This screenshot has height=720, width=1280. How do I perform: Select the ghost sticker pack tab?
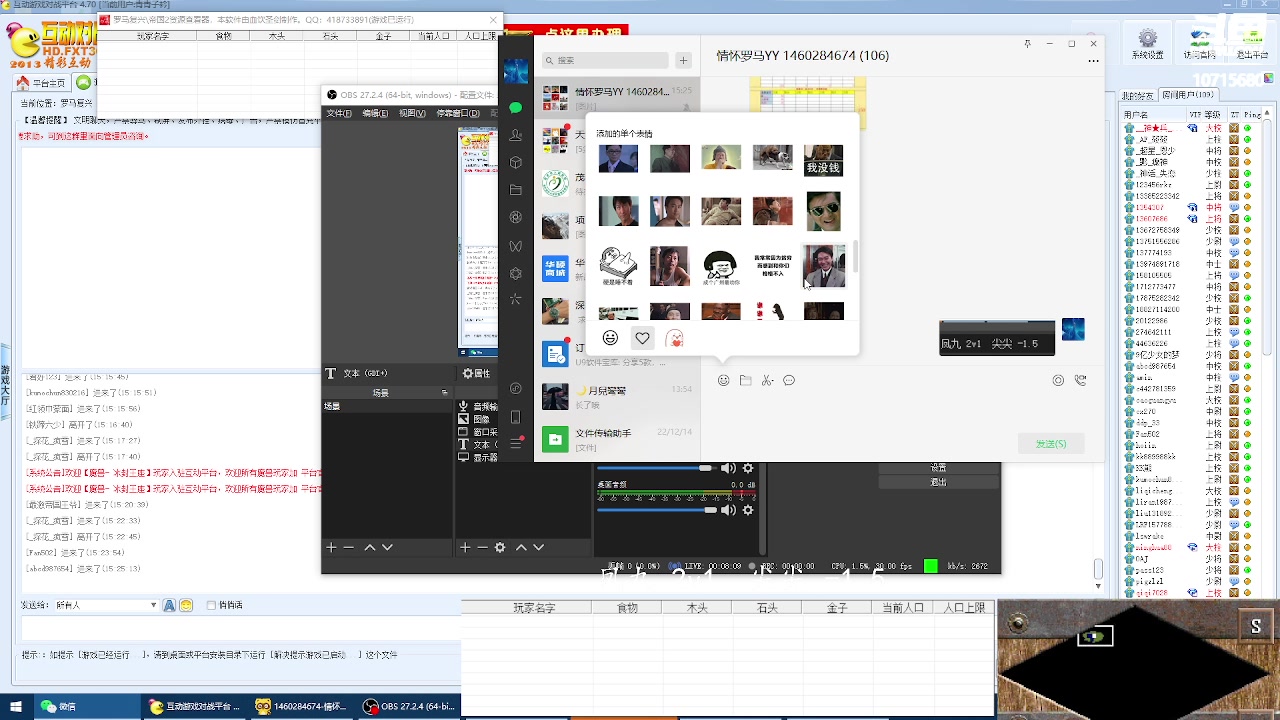[x=675, y=338]
